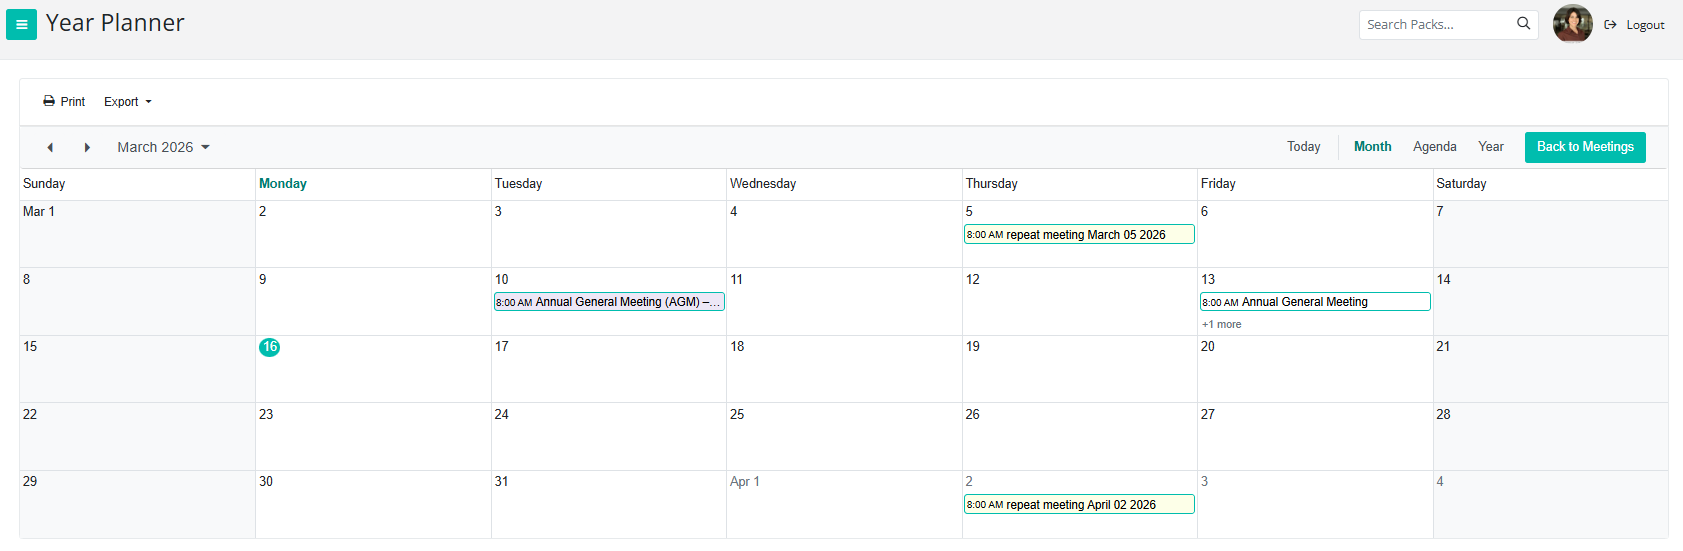Switch to Month view
The width and height of the screenshot is (1683, 551).
pyautogui.click(x=1372, y=147)
